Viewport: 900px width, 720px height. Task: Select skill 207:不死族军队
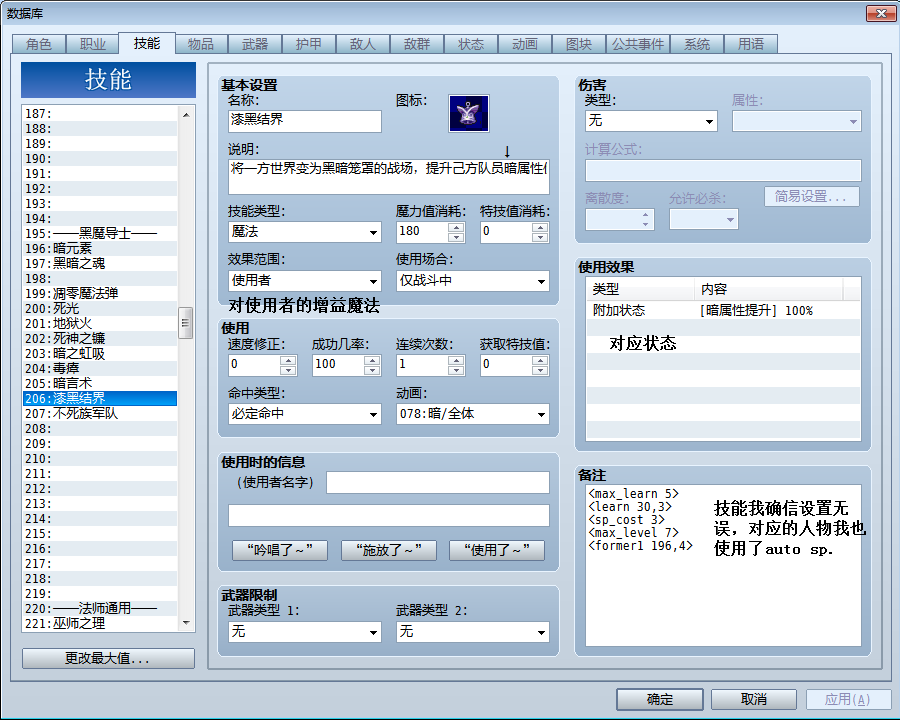(100, 413)
